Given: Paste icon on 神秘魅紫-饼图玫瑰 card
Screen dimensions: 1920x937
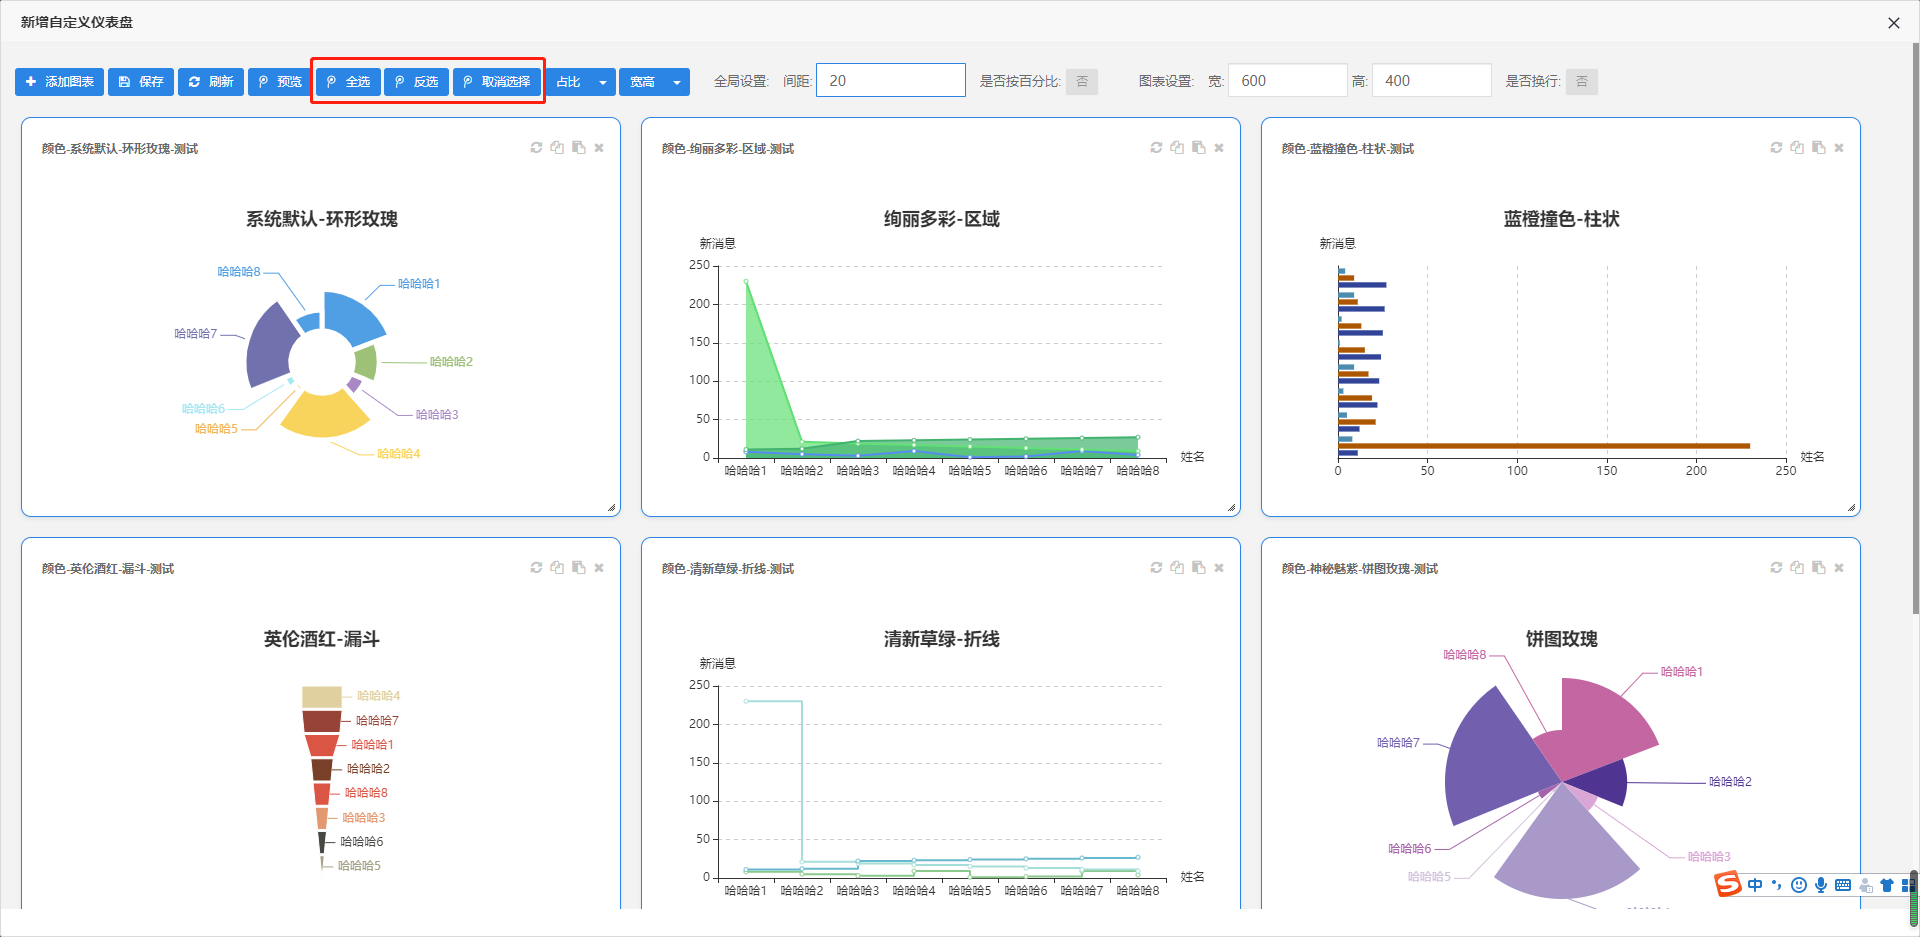Looking at the screenshot, I should coord(1818,568).
